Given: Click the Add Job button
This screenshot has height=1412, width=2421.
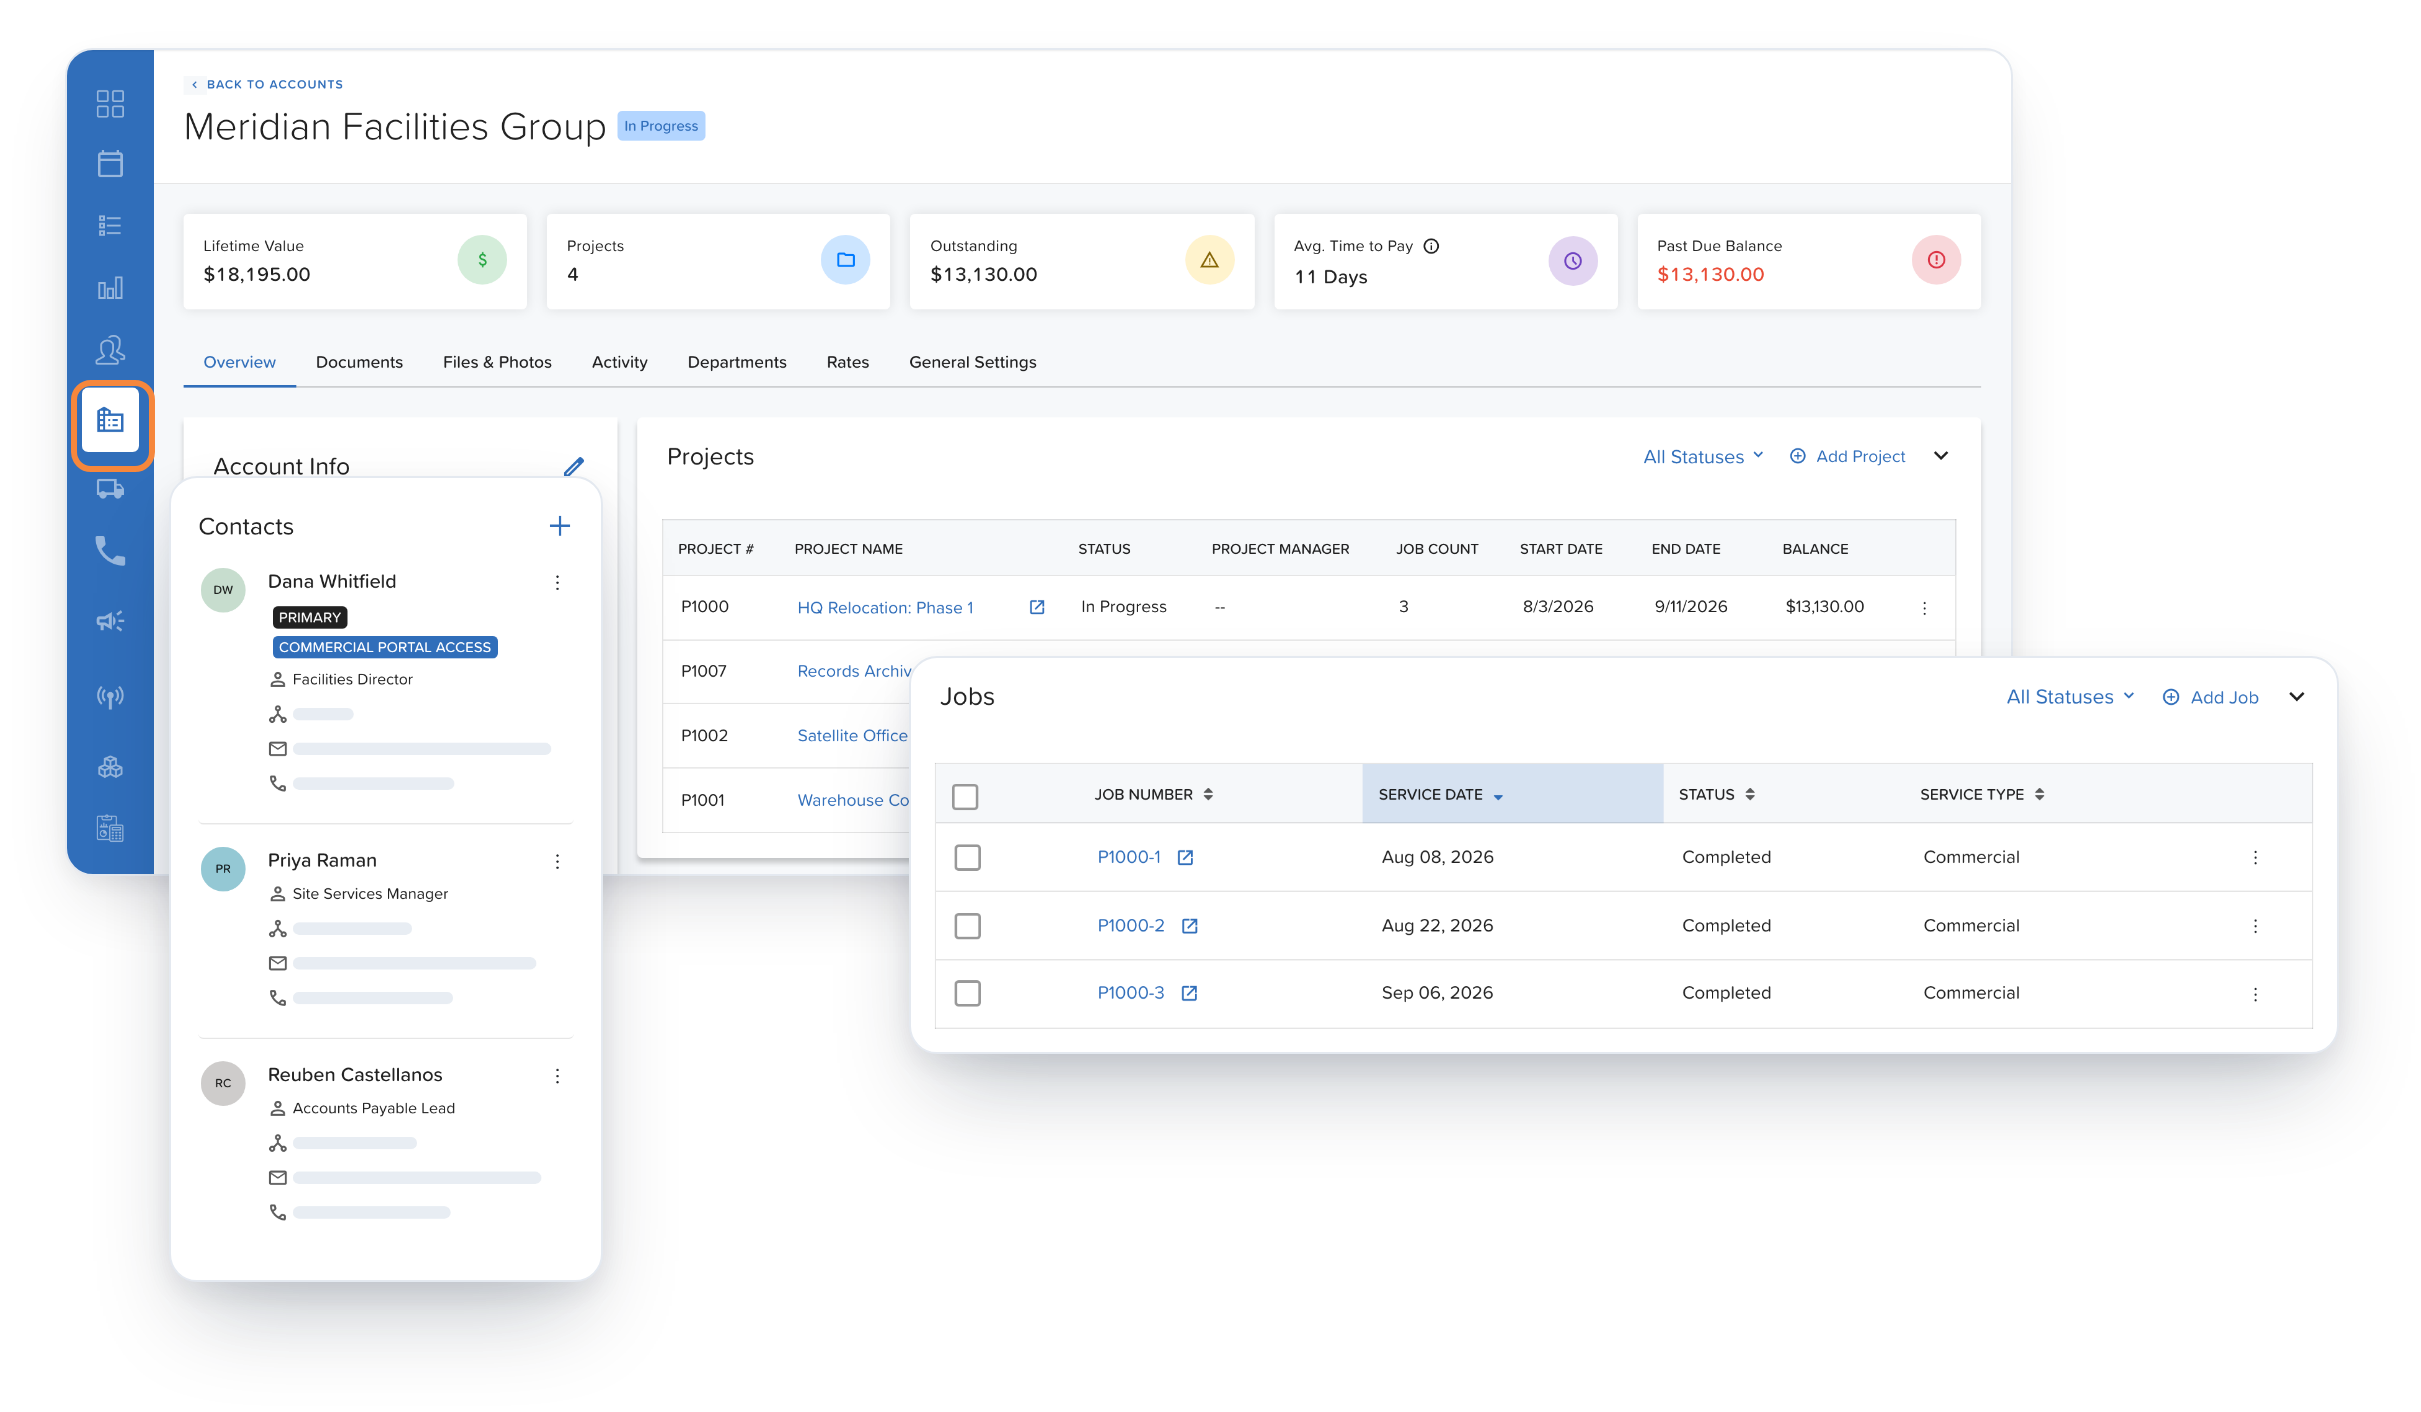Looking at the screenshot, I should [2211, 697].
